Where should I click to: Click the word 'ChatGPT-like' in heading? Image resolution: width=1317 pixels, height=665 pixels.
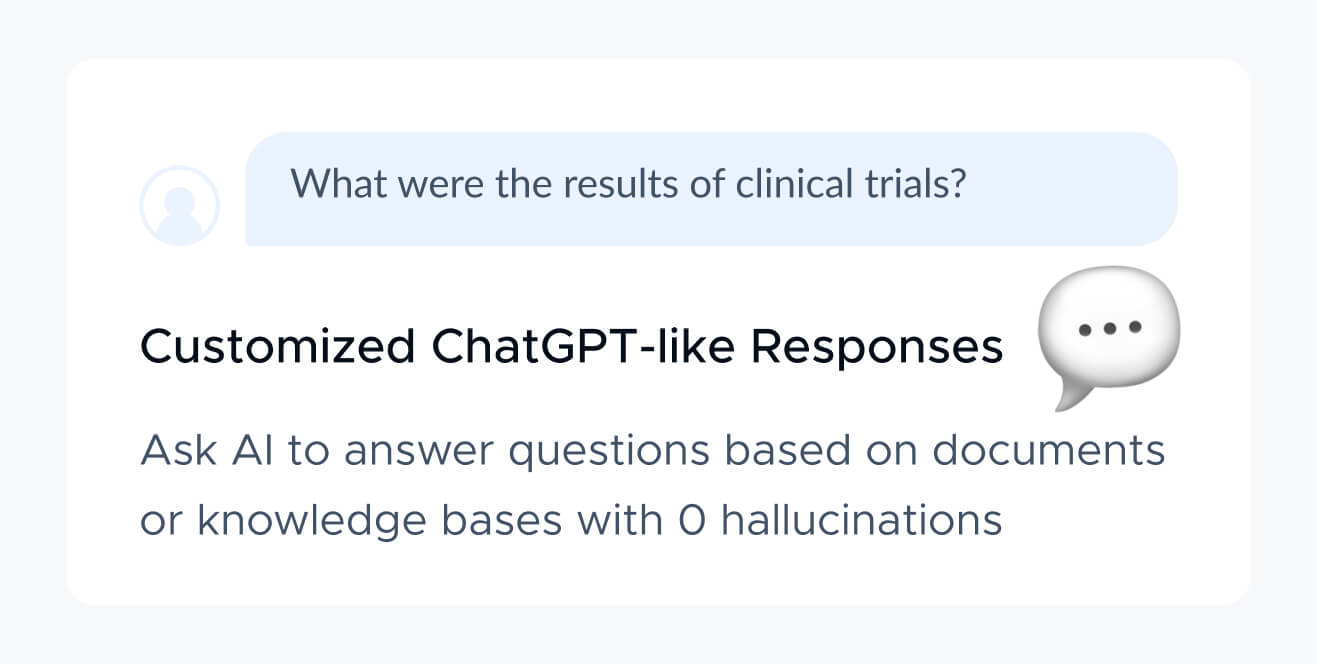(x=584, y=348)
